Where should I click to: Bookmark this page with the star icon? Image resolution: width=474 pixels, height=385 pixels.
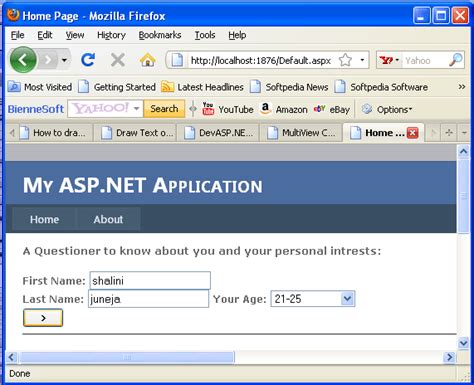pos(345,60)
